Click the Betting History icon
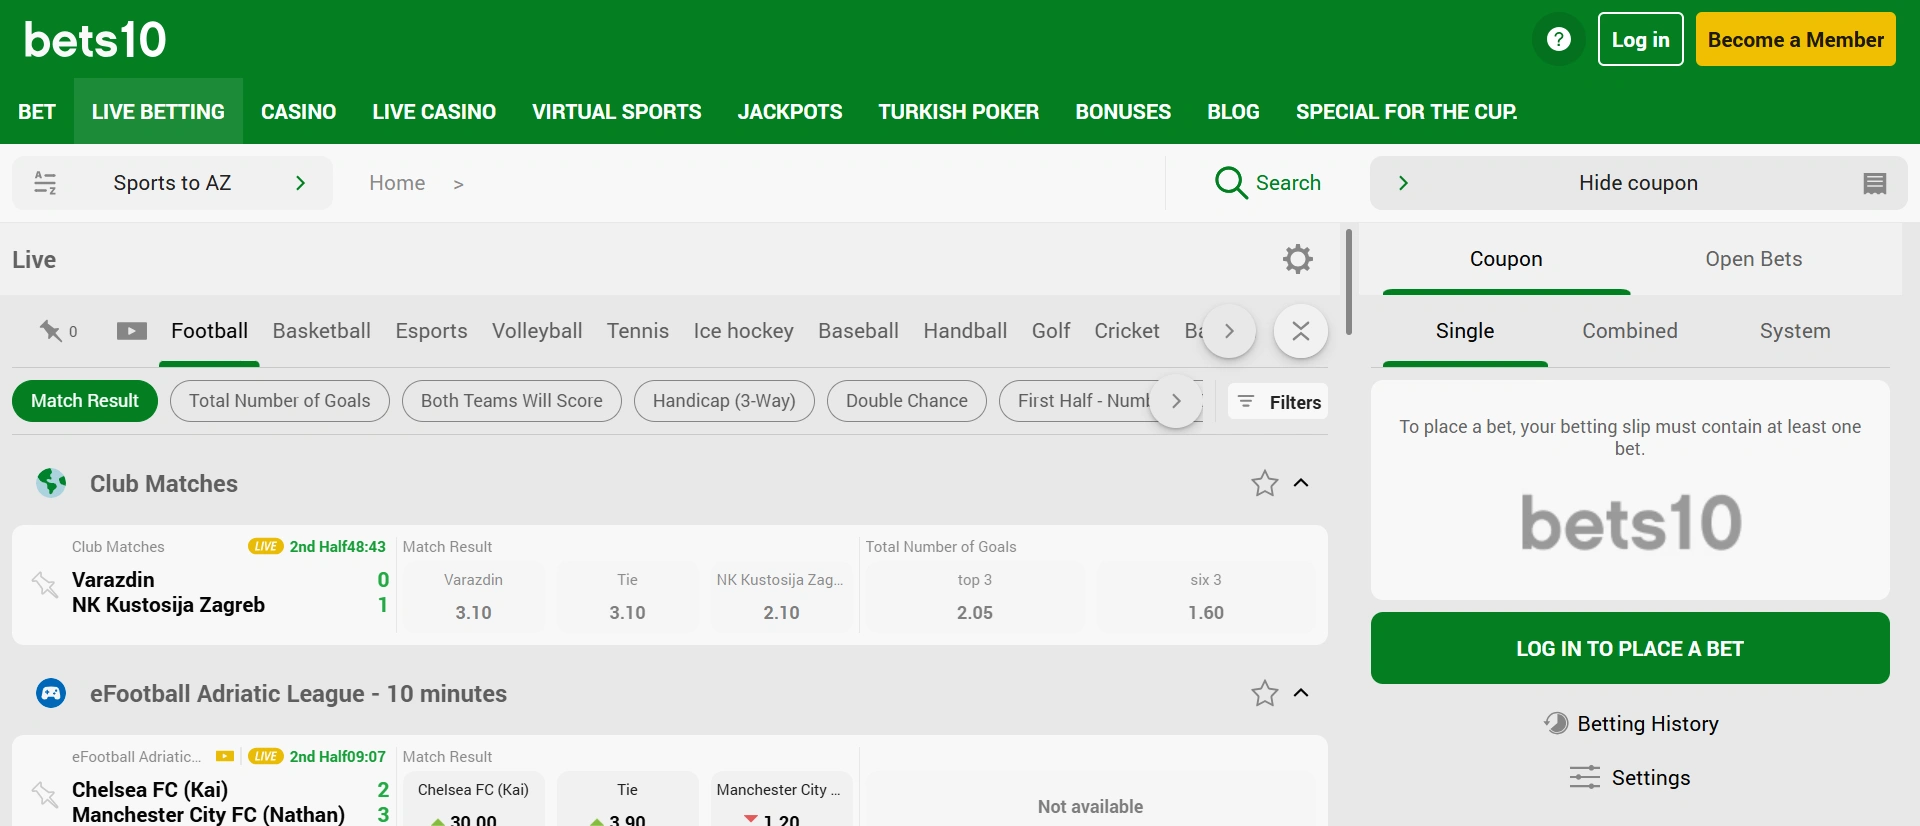The height and width of the screenshot is (826, 1920). point(1556,723)
